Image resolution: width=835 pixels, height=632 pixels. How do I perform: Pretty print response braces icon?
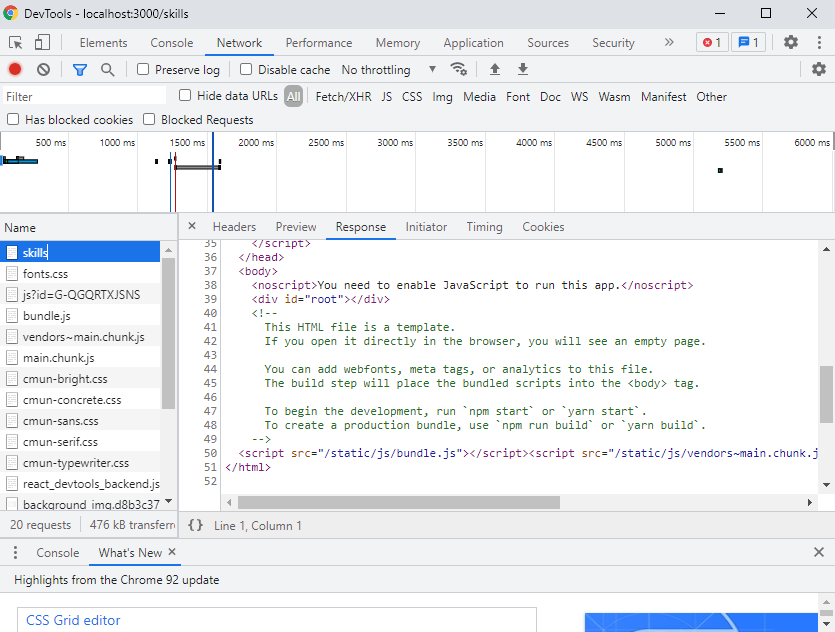tap(195, 526)
